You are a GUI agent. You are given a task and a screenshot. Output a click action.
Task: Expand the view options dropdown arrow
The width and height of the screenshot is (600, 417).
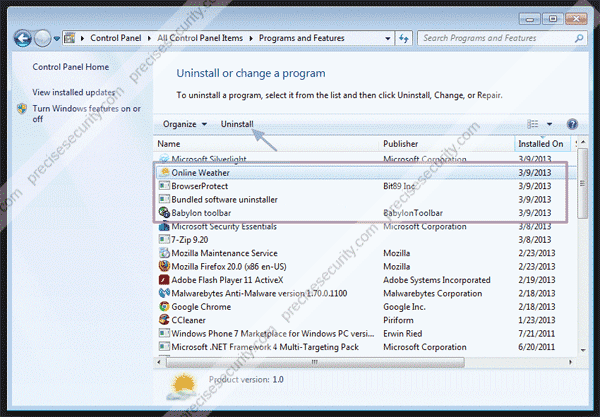coord(549,124)
